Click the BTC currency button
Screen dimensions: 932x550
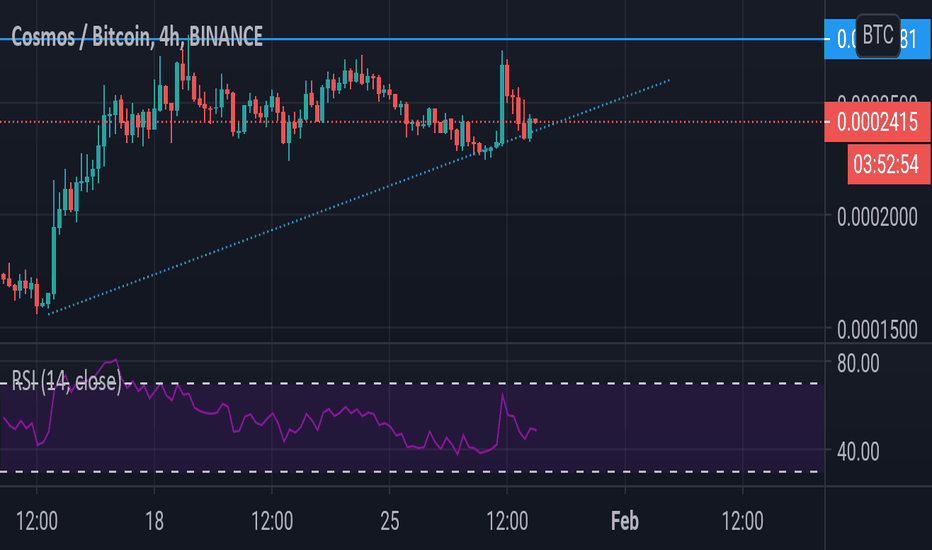pos(877,36)
